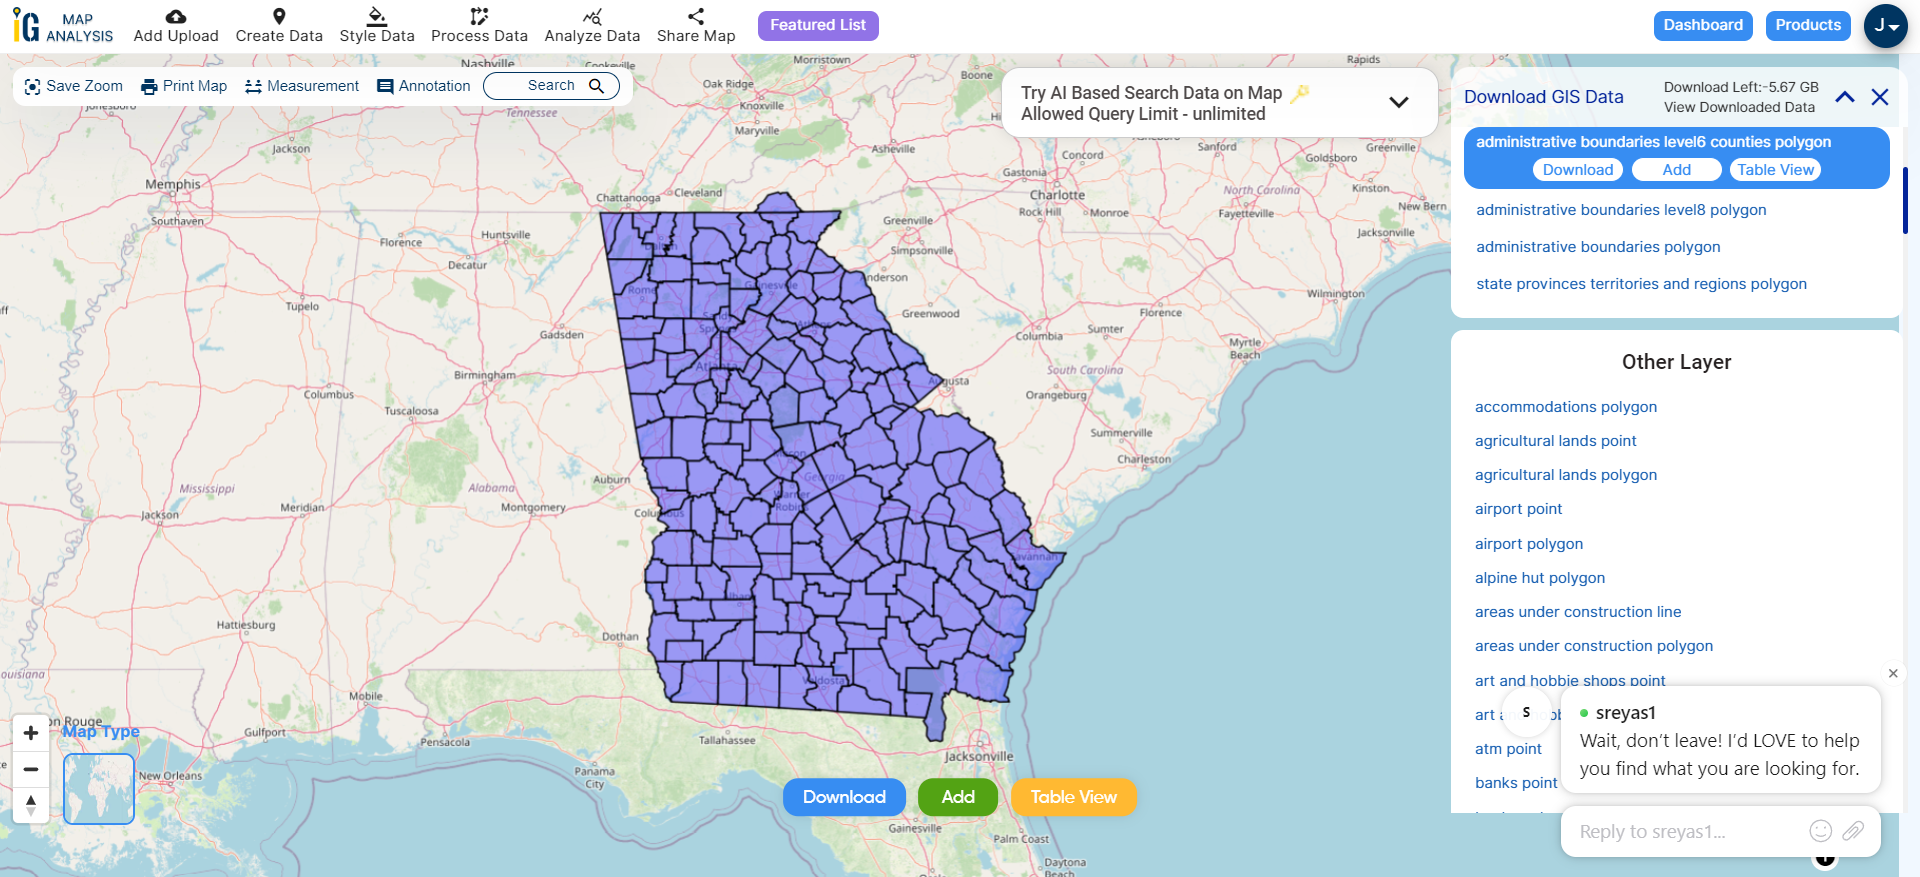Screen dimensions: 1920x877
Task: Click the orange Table View button below the map
Action: pyautogui.click(x=1074, y=797)
